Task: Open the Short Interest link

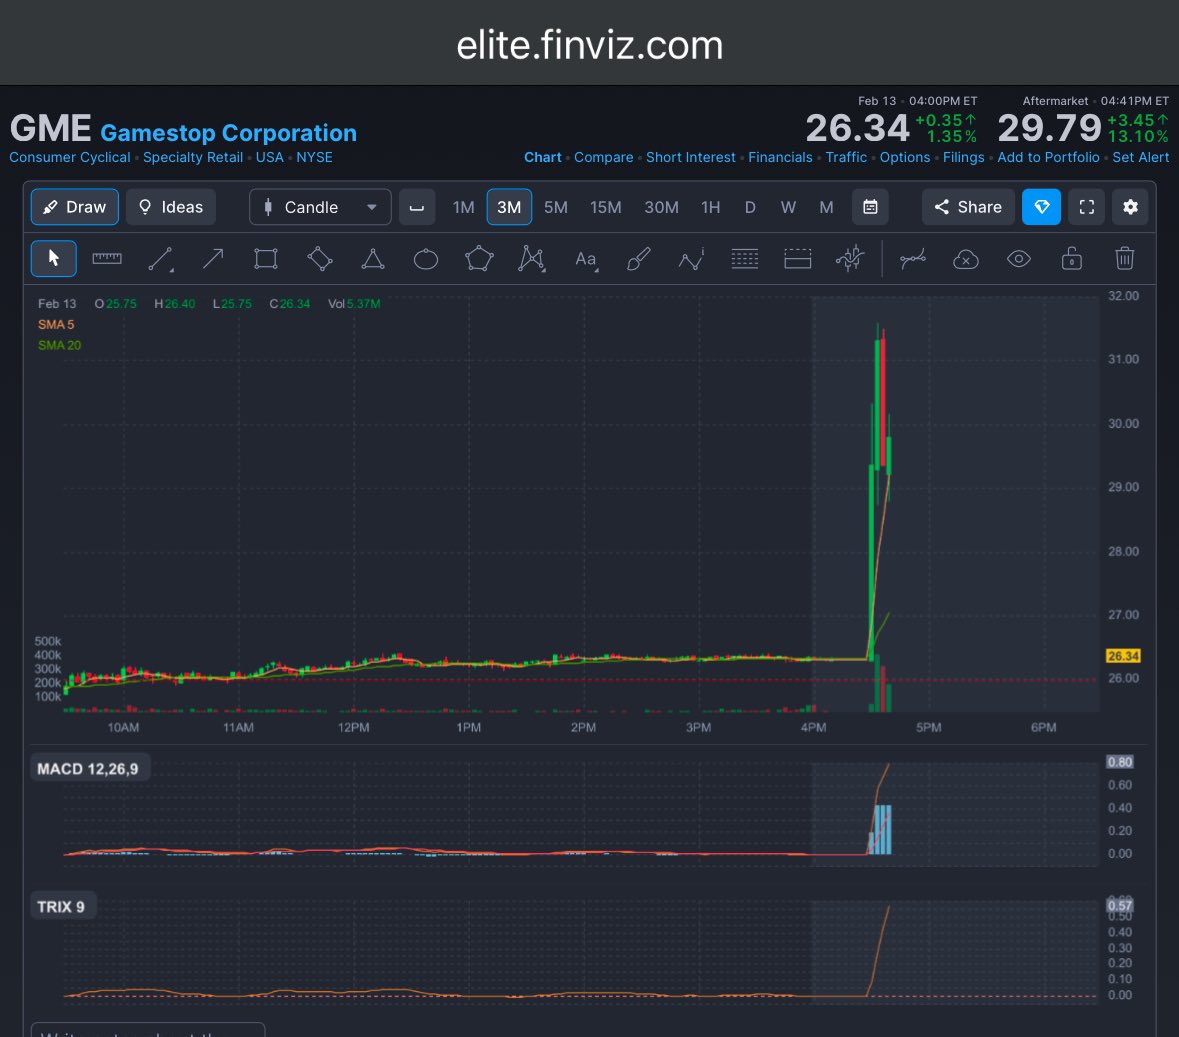Action: pos(691,157)
